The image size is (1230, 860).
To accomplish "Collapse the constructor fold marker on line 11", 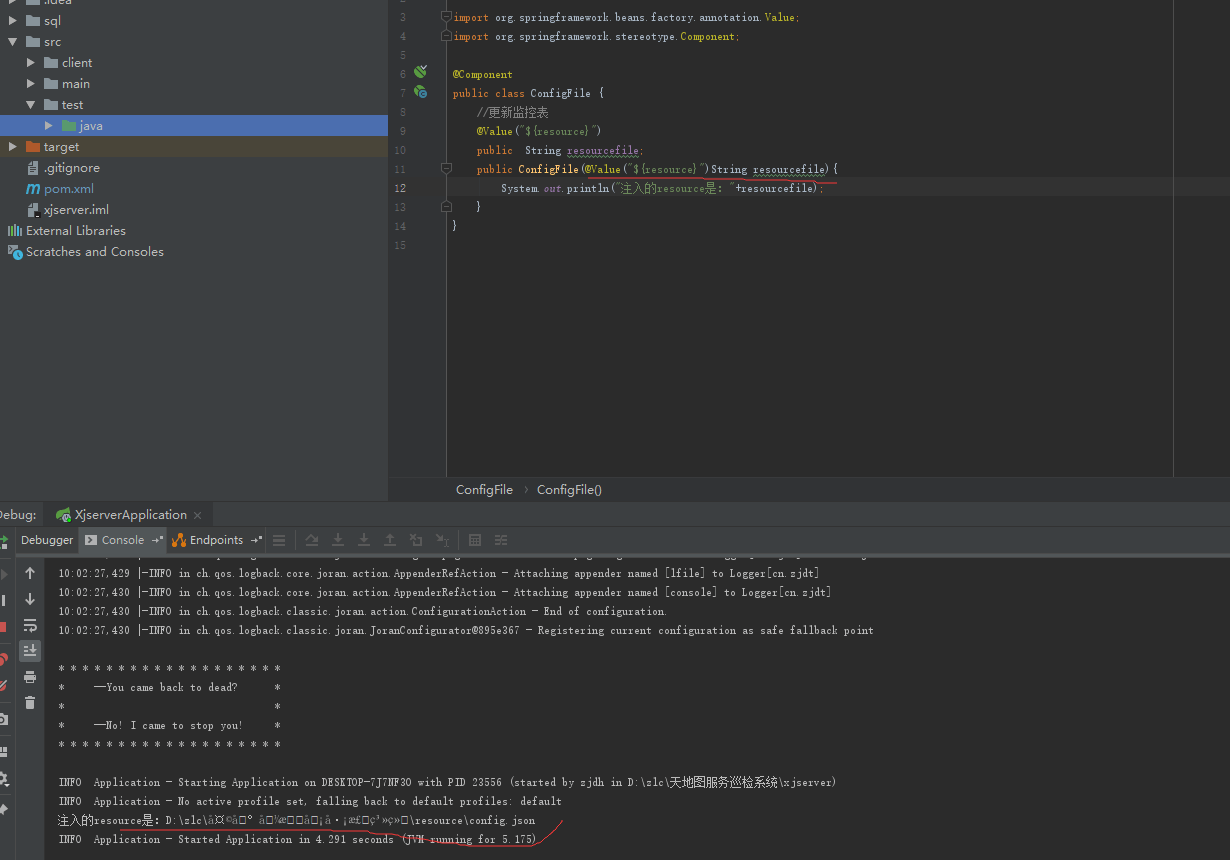I will tap(446, 169).
